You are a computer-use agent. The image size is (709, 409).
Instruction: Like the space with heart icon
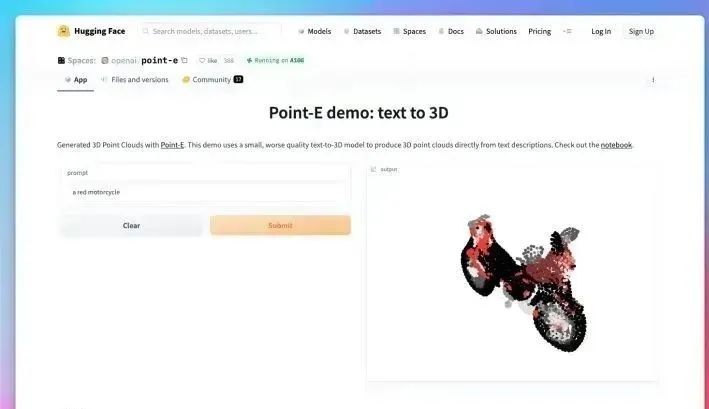(x=202, y=61)
